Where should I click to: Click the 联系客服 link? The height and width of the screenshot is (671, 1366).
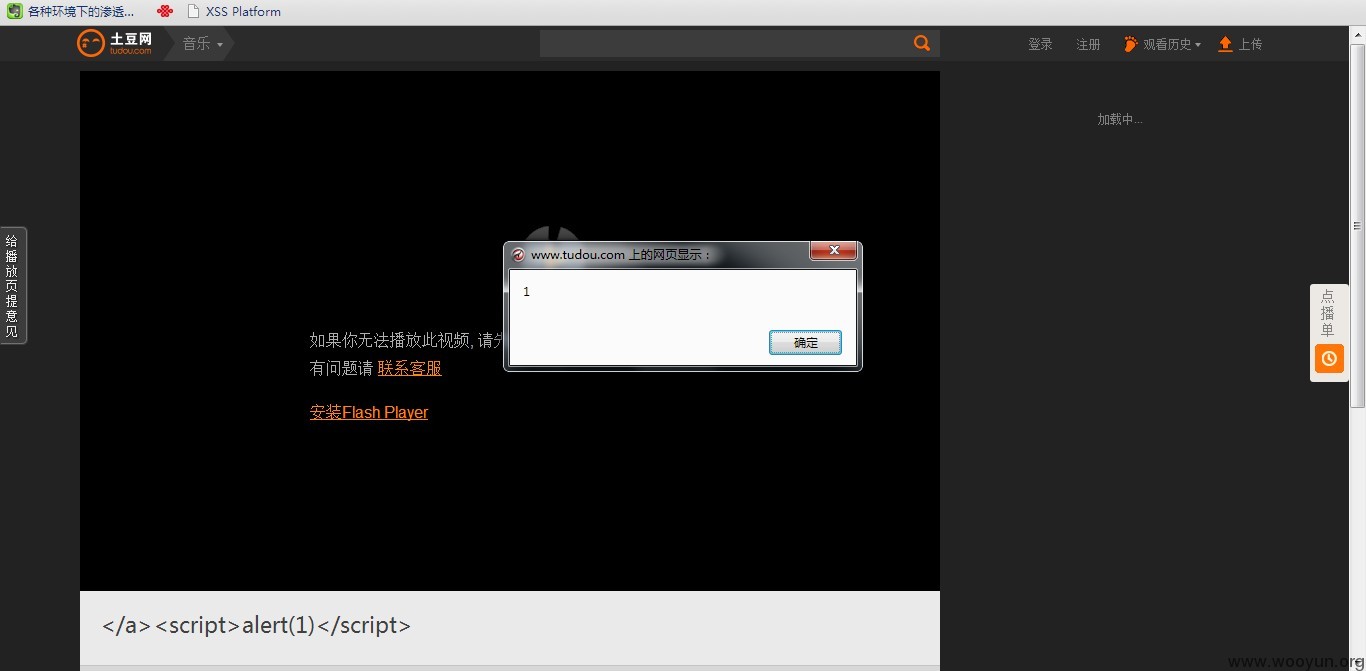pos(409,368)
